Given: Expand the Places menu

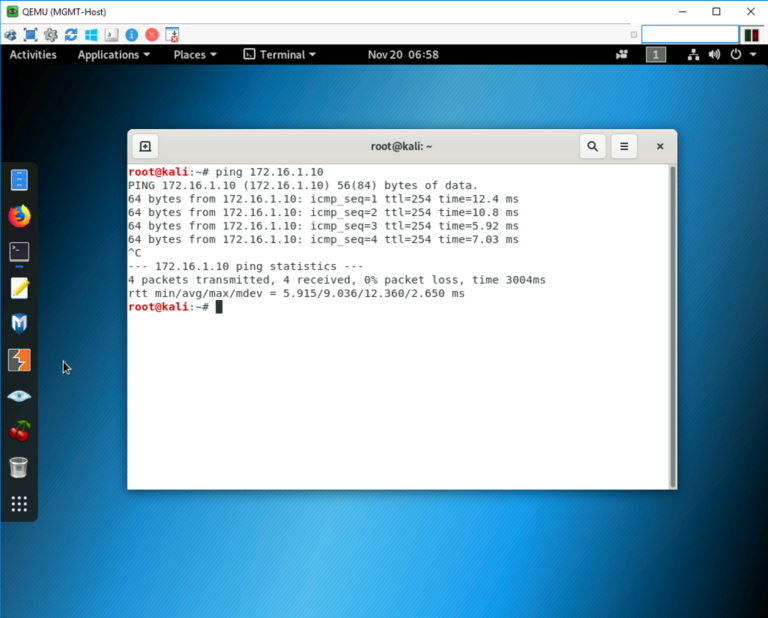Looking at the screenshot, I should click(195, 54).
